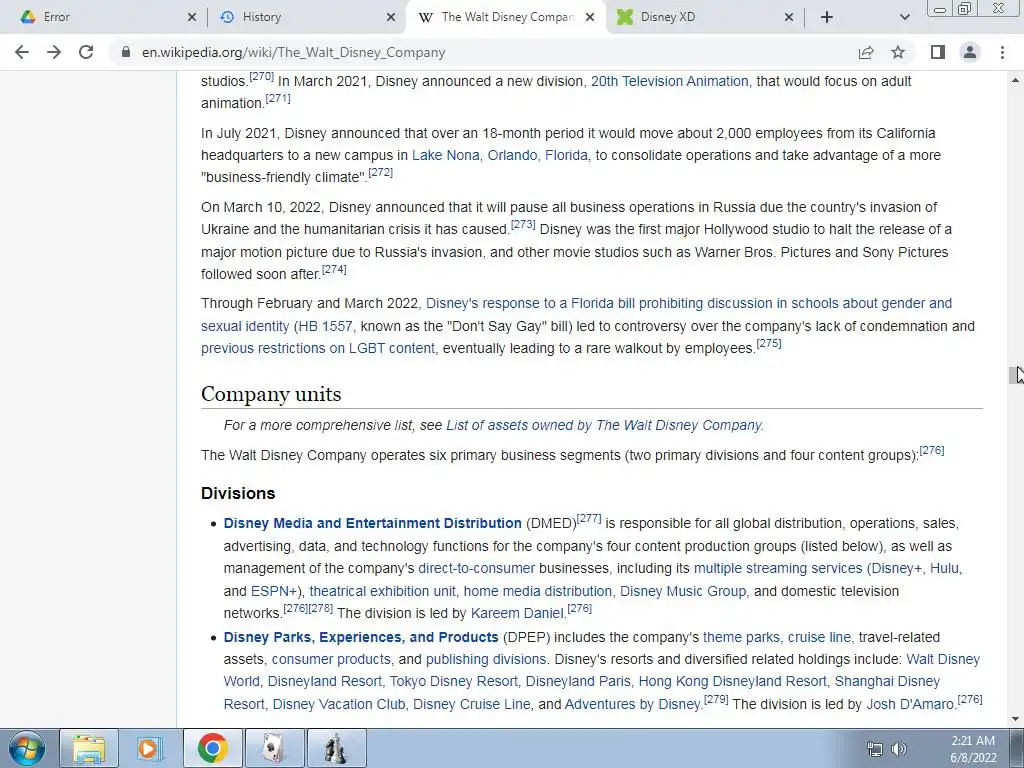Click the page scrollbar thumb
Viewport: 1024px width, 768px height.
pyautogui.click(x=1015, y=375)
